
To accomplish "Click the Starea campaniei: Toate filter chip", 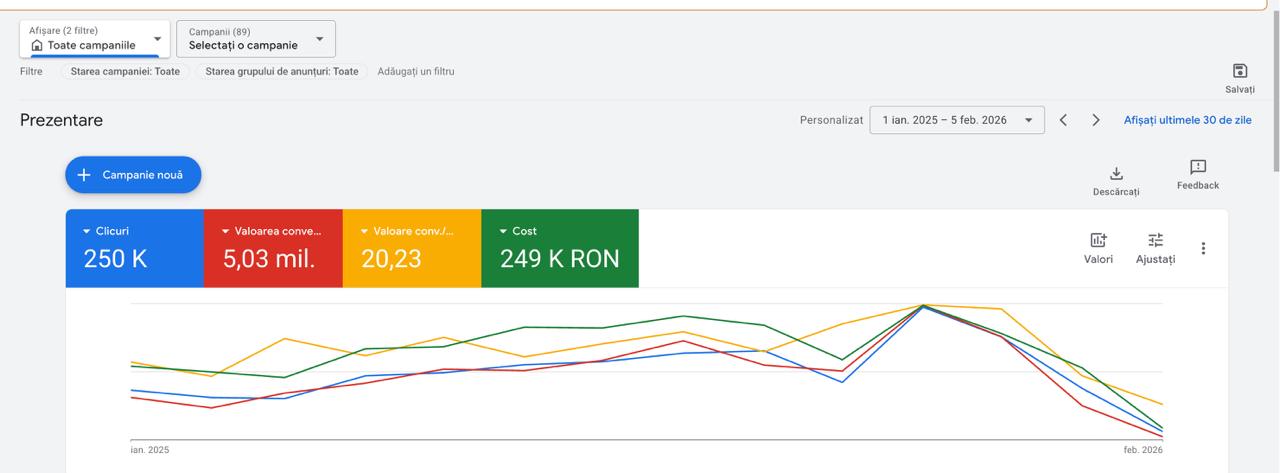I will [x=125, y=72].
